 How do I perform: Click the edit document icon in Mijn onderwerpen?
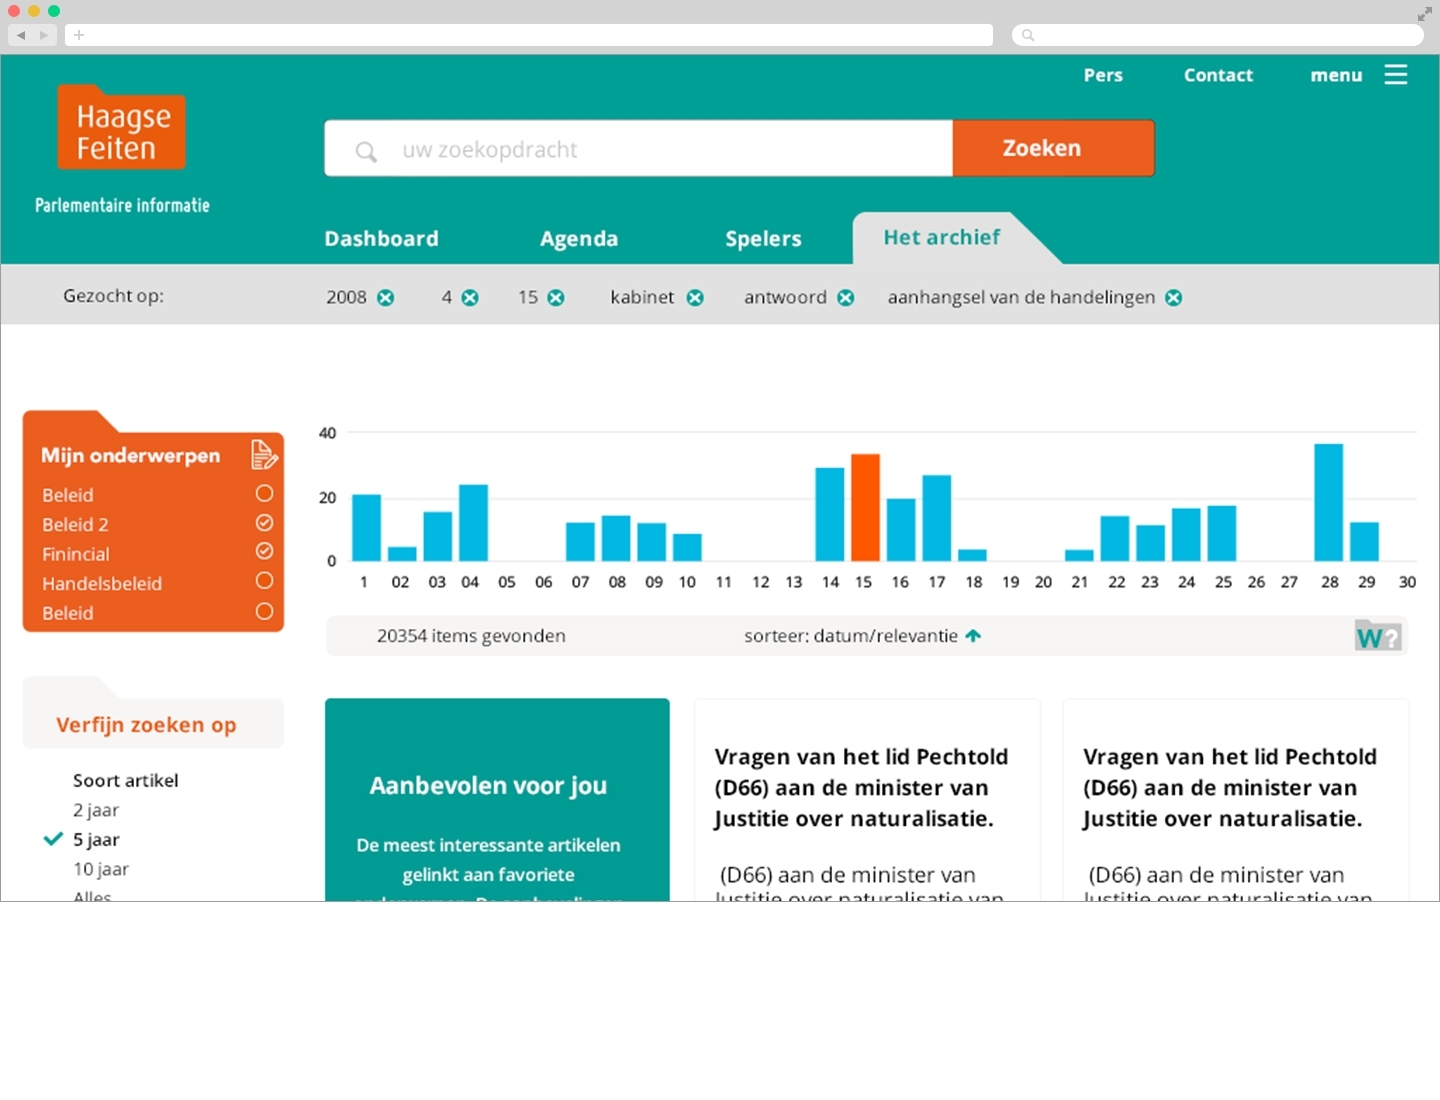pyautogui.click(x=263, y=455)
